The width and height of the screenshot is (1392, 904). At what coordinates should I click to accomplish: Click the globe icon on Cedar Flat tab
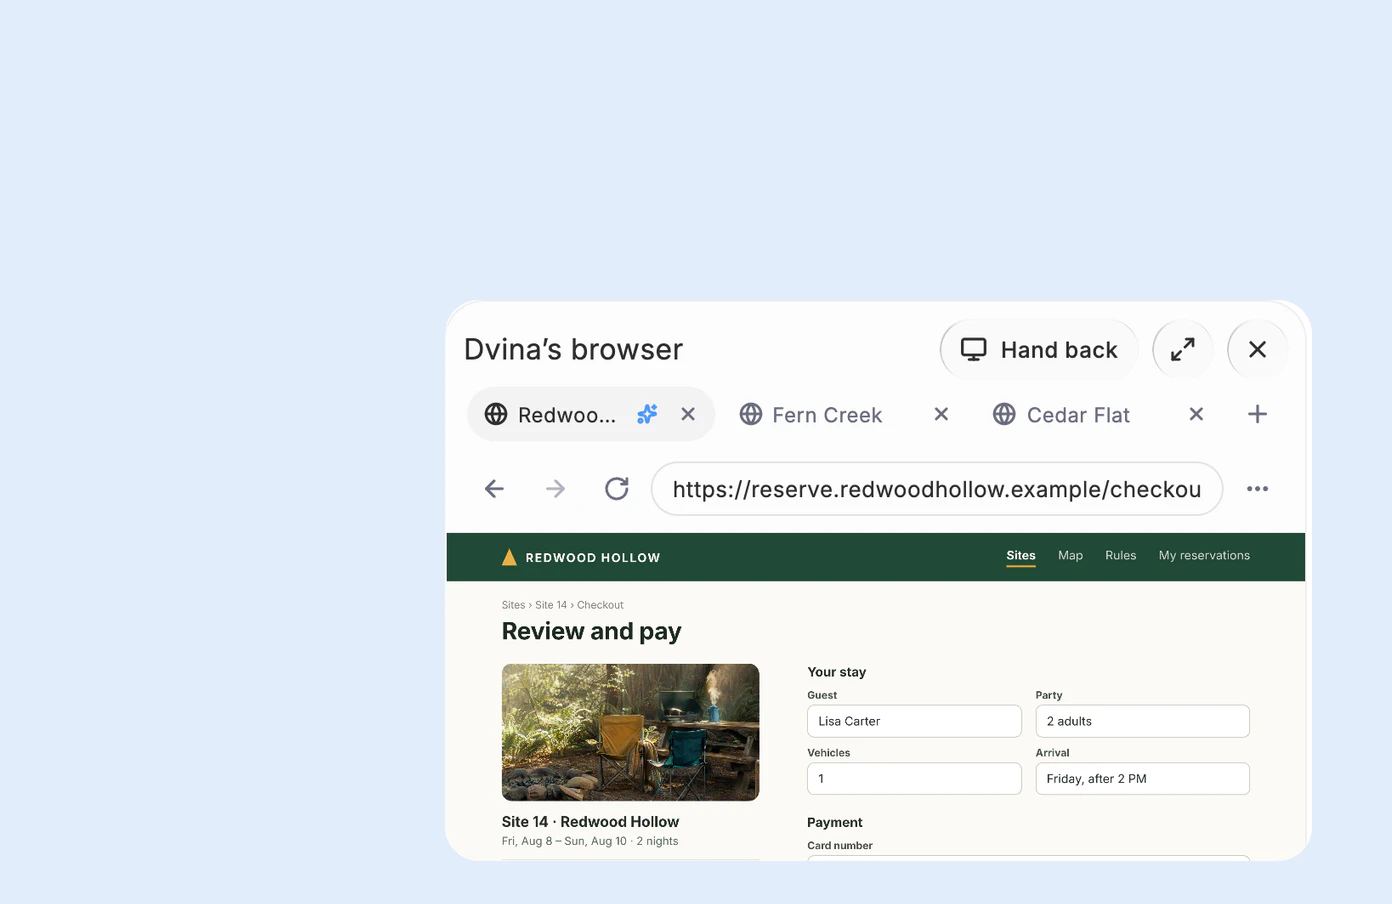point(1004,414)
